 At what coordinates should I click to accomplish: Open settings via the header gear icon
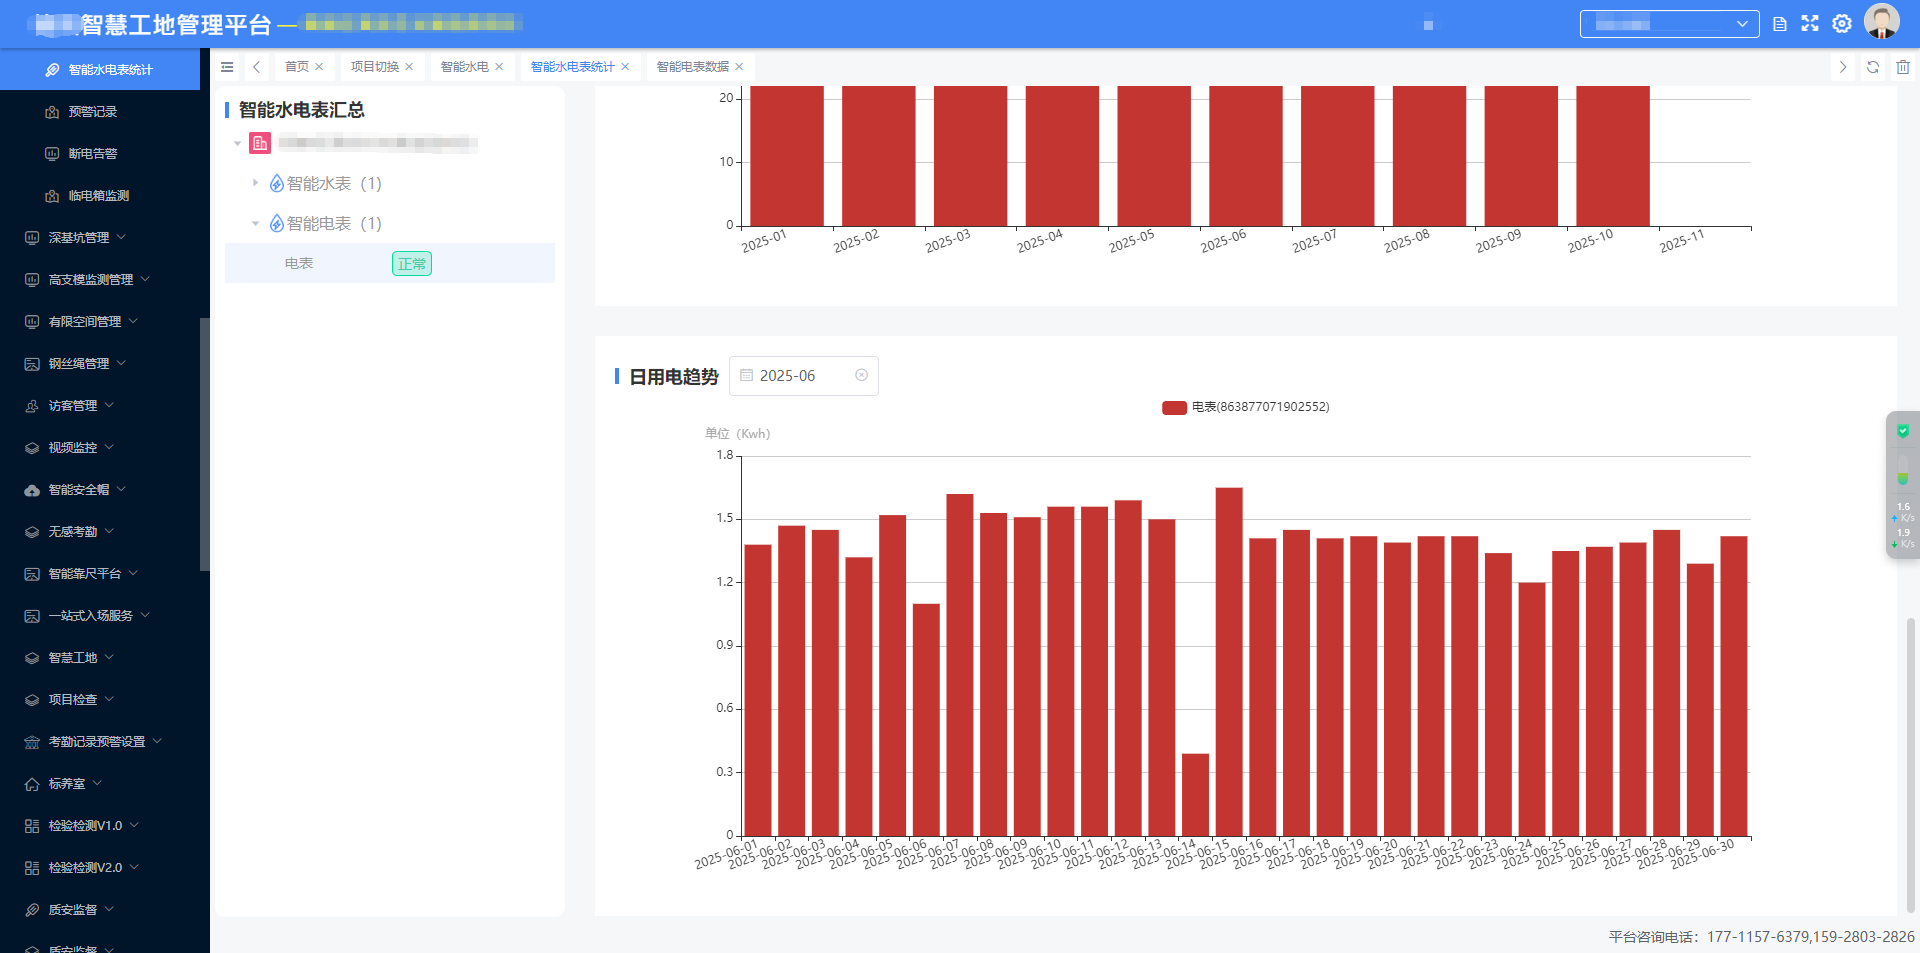tap(1842, 24)
